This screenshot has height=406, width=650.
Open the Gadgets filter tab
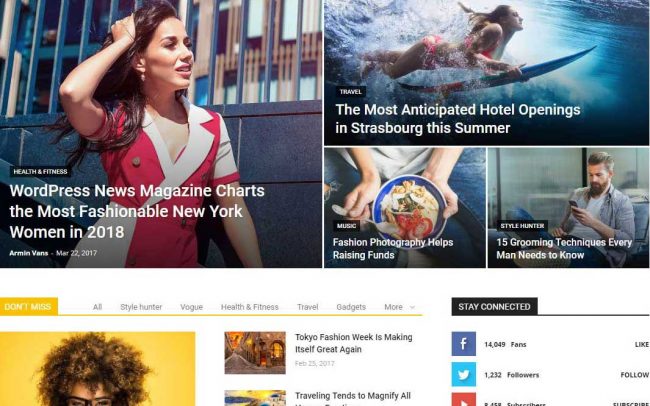351,307
